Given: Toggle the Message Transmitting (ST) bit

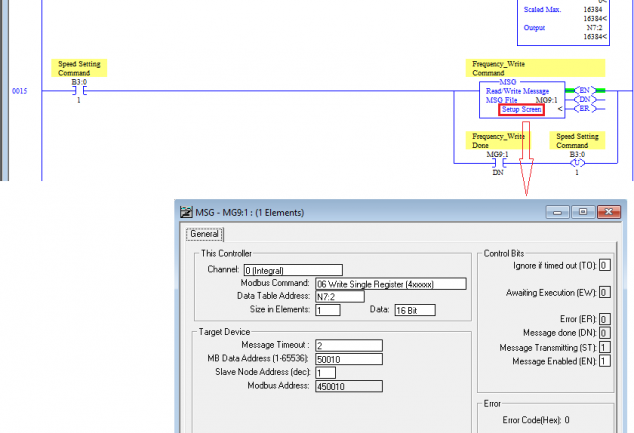Looking at the screenshot, I should (604, 347).
